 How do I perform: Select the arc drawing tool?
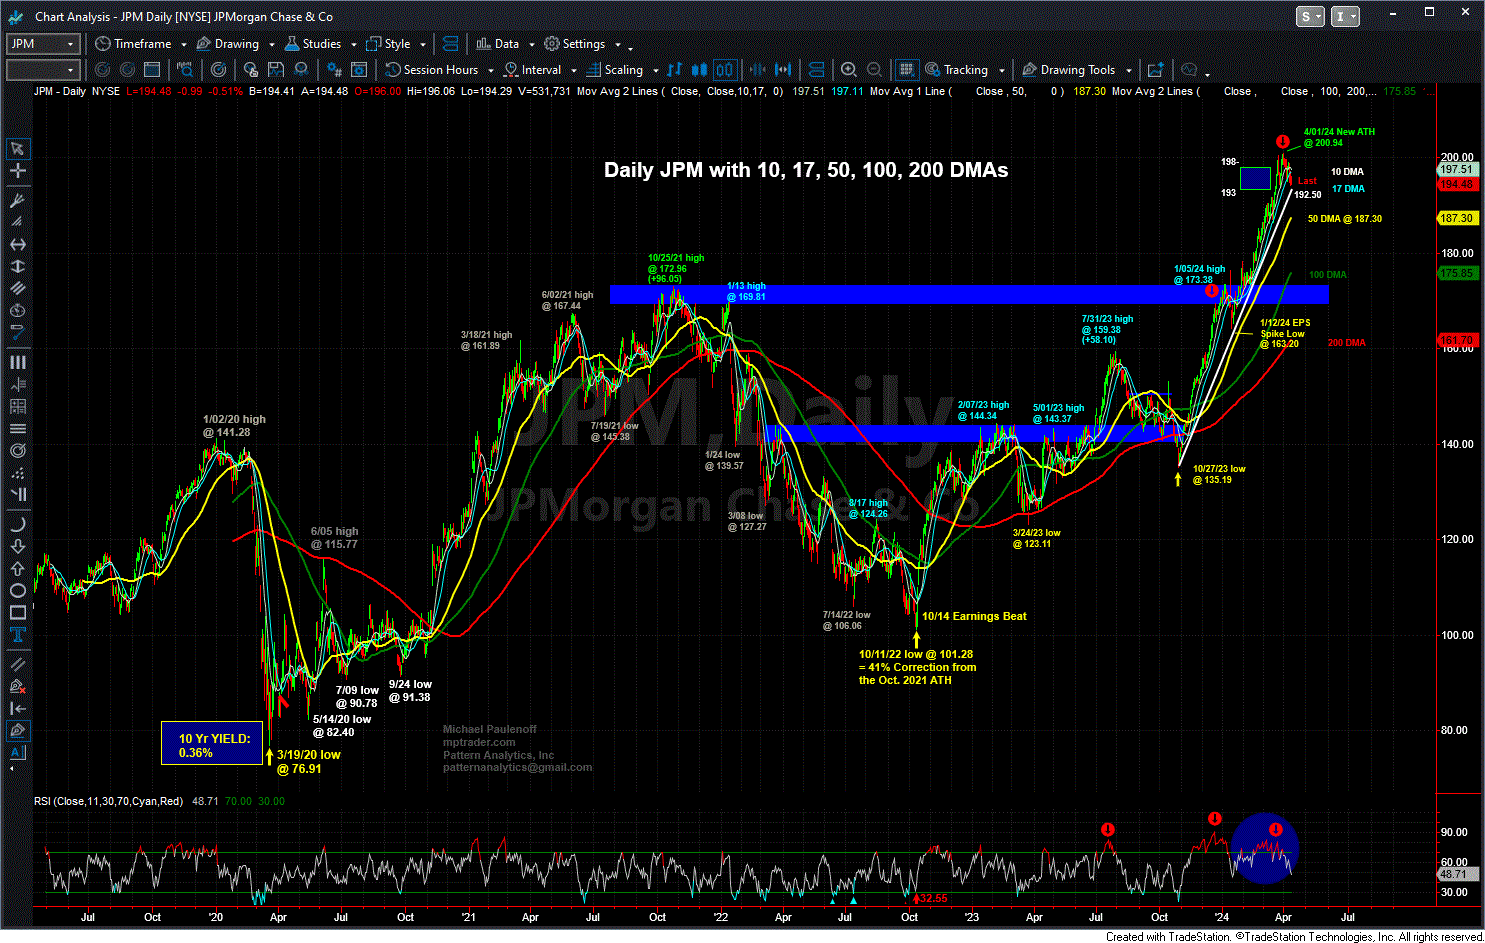pos(17,524)
